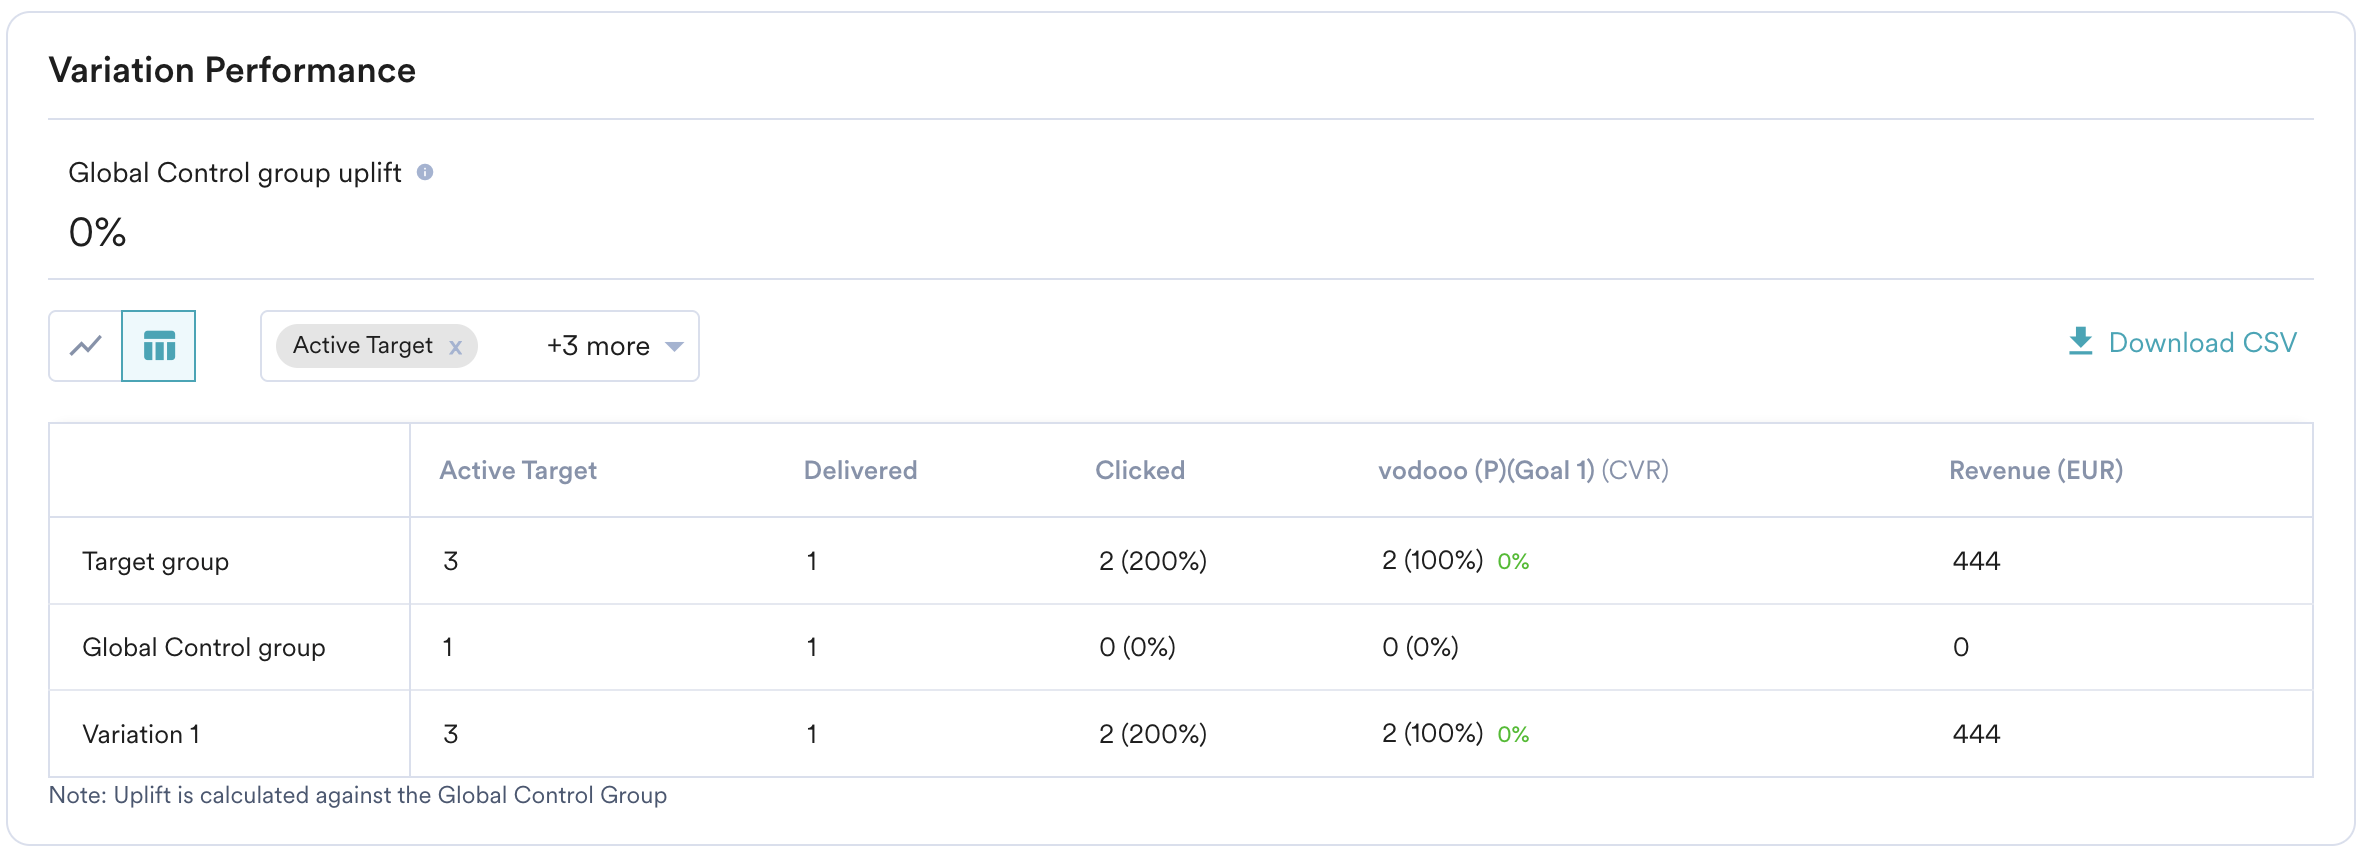Viewport: 2364px width, 854px height.
Task: Click the green 0% uplift indicator for Target group
Action: (1512, 561)
